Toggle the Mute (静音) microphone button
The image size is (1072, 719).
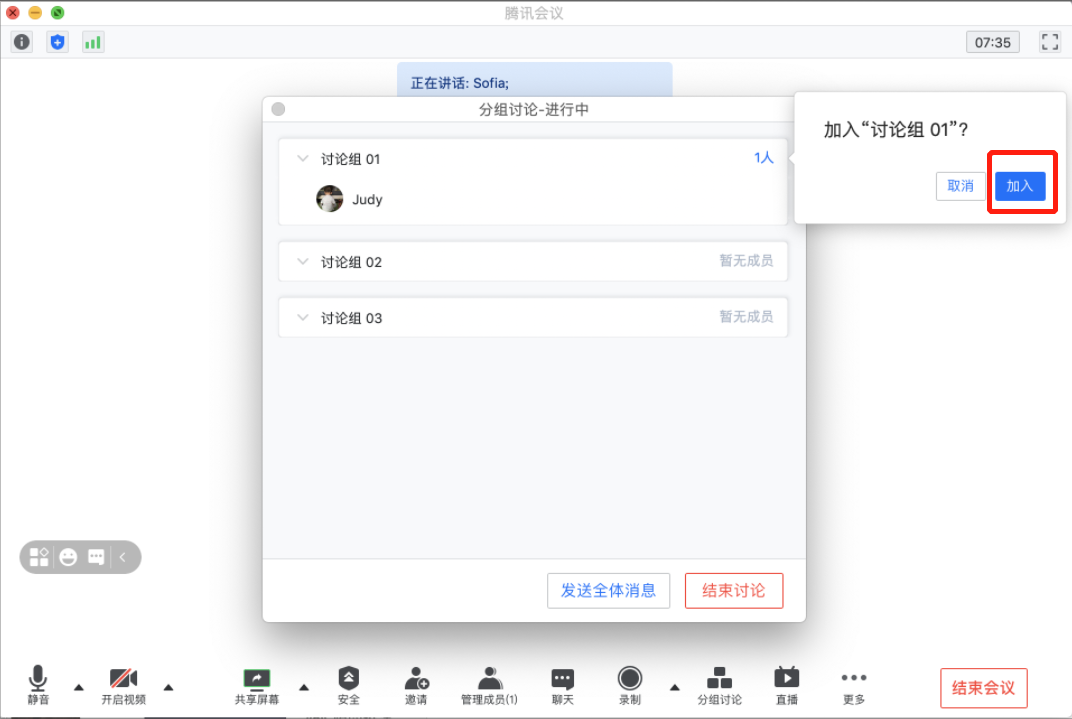pos(38,686)
